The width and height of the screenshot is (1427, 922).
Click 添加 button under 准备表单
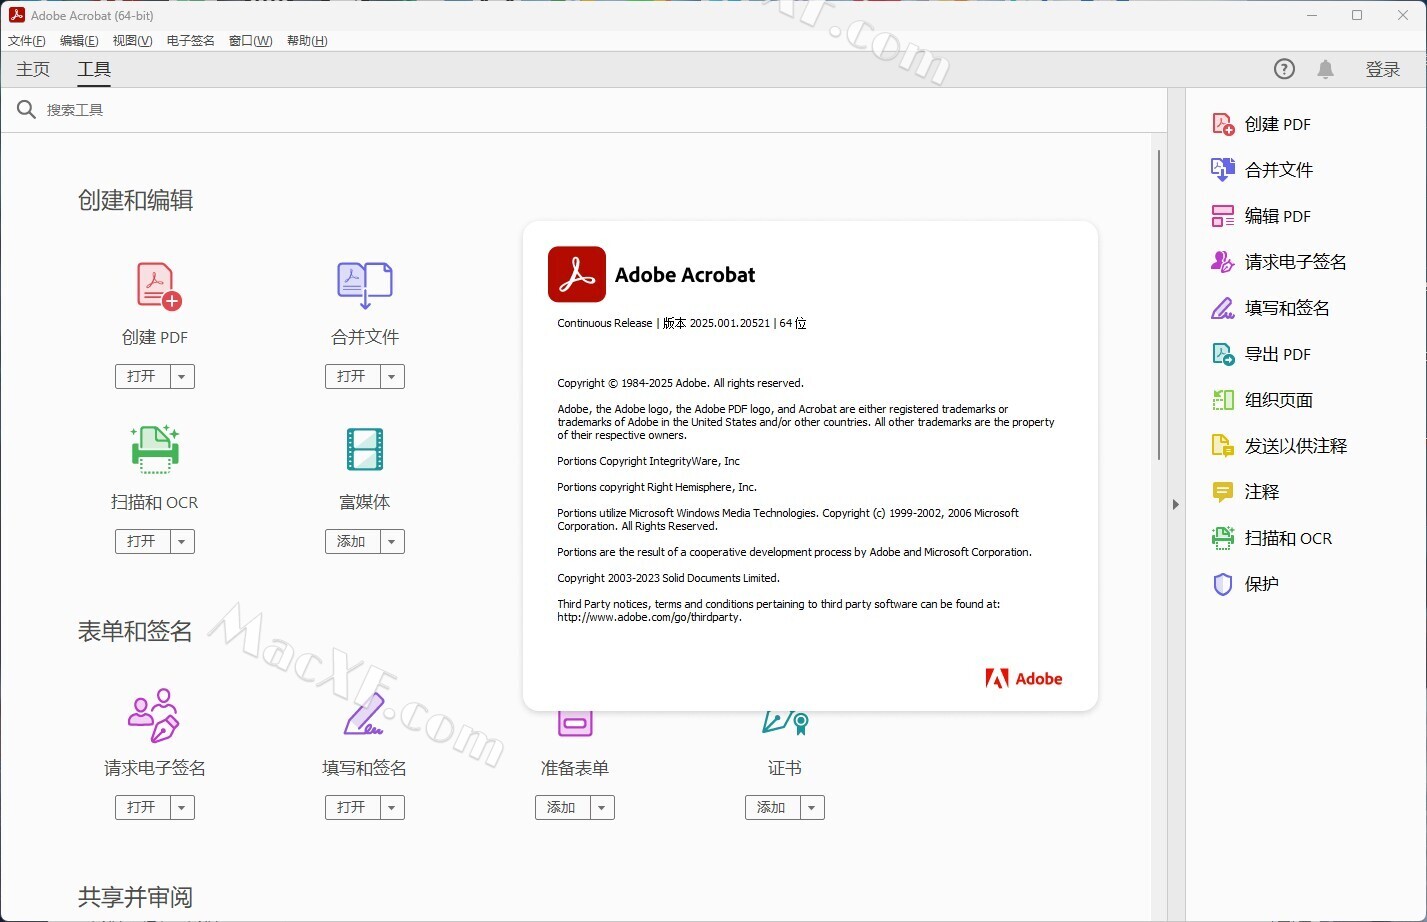[x=562, y=808]
